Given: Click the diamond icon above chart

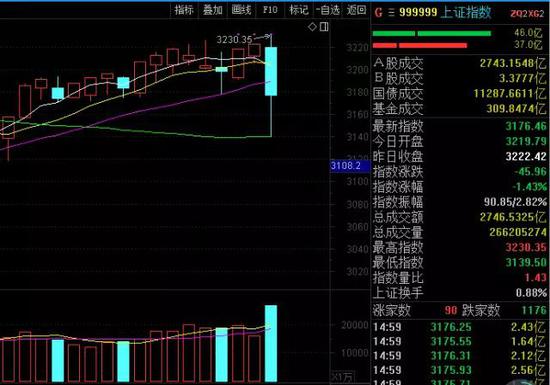Looking at the screenshot, I should tap(312, 27).
